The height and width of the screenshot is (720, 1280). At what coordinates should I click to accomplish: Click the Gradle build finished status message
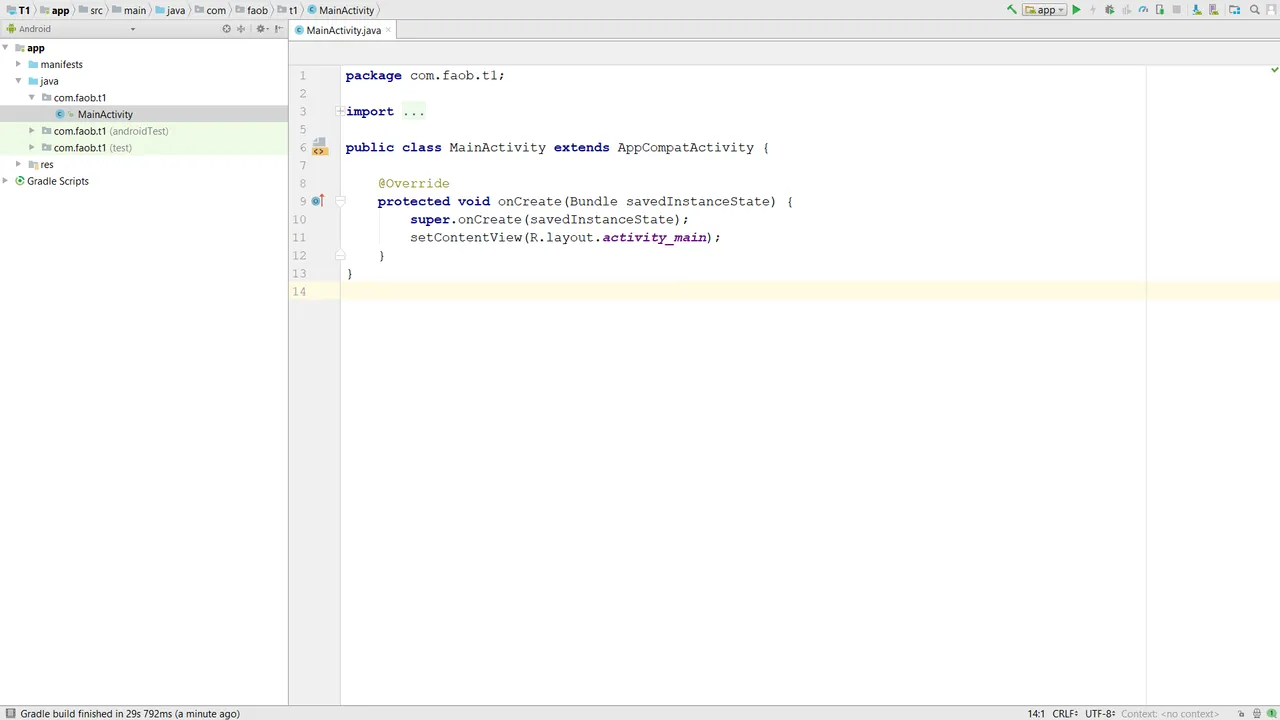point(130,713)
